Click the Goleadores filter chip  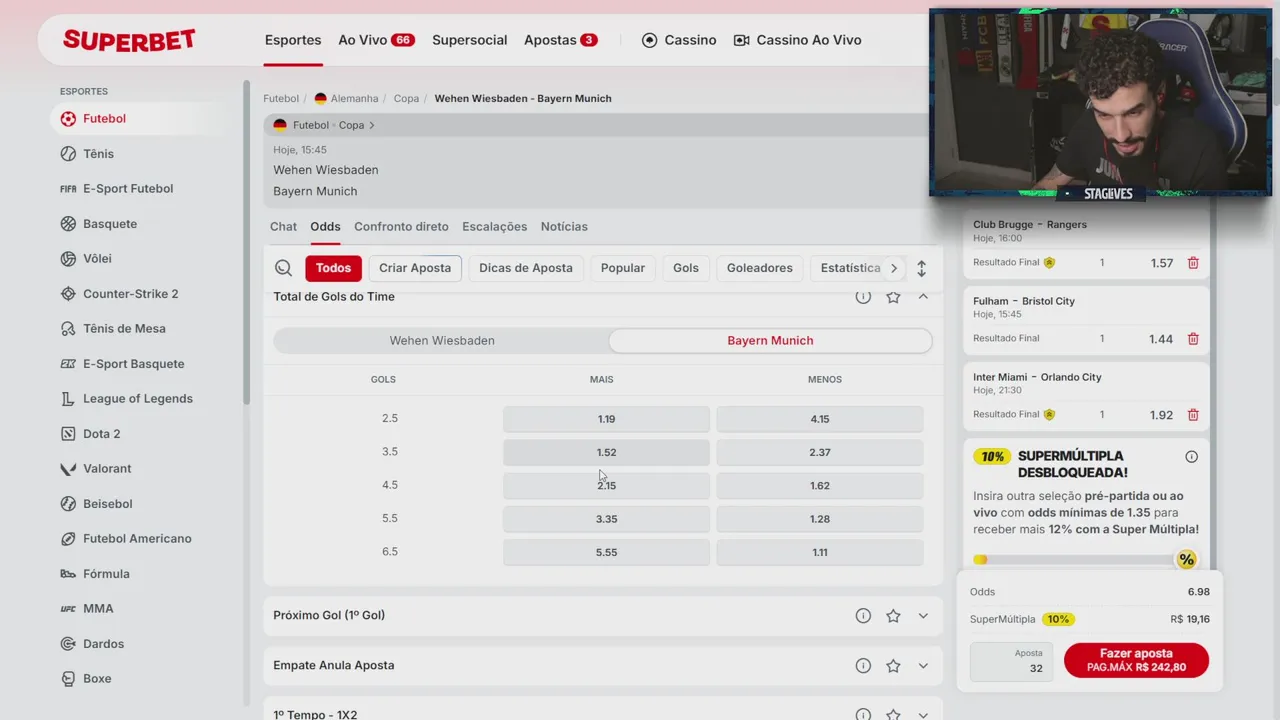coord(760,268)
